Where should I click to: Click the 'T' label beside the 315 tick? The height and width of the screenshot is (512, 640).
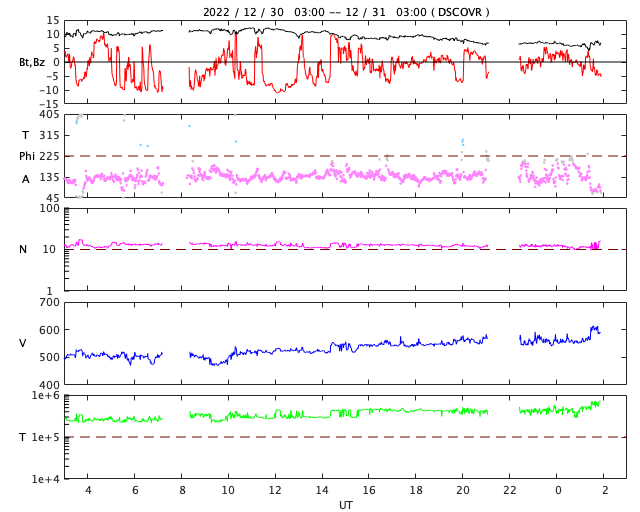point(25,135)
